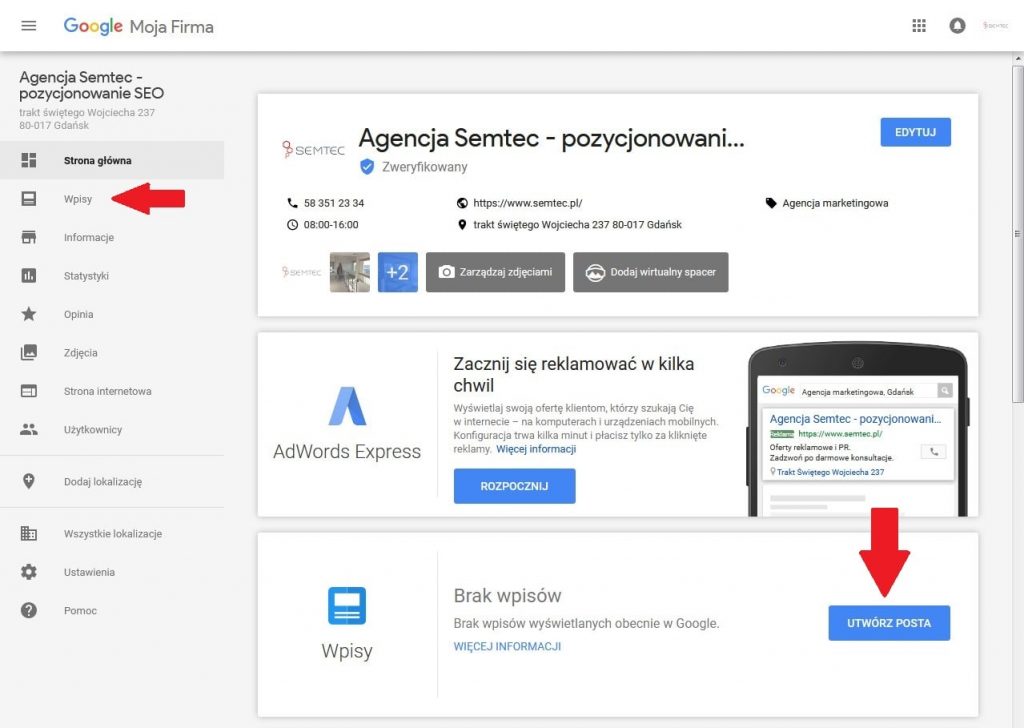Select Wszystkie lokalizacje in the sidebar
Image resolution: width=1024 pixels, height=728 pixels.
112,533
